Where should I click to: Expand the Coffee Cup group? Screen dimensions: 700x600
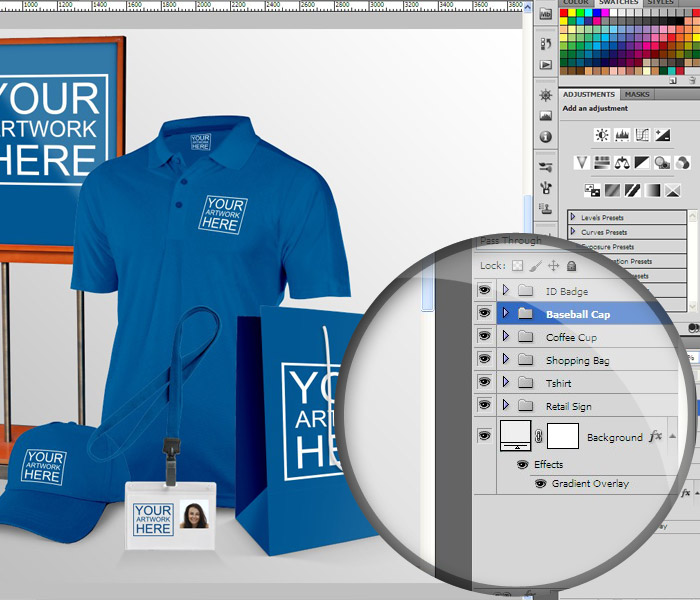(506, 336)
